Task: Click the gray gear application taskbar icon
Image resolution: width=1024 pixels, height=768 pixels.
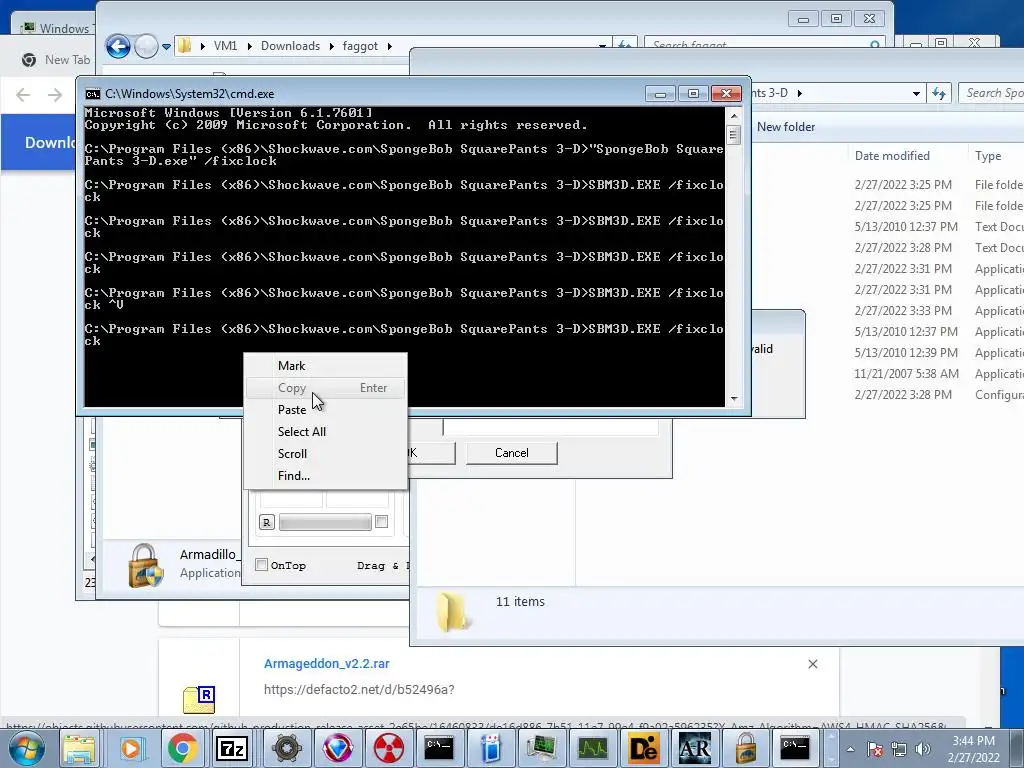Action: (286, 748)
